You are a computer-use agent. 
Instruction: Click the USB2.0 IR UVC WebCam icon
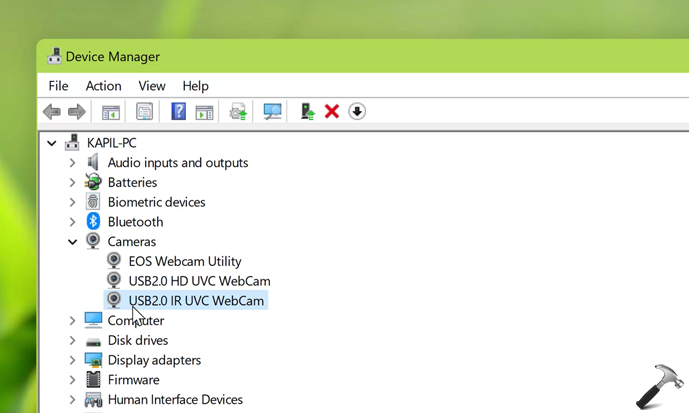[x=114, y=300]
